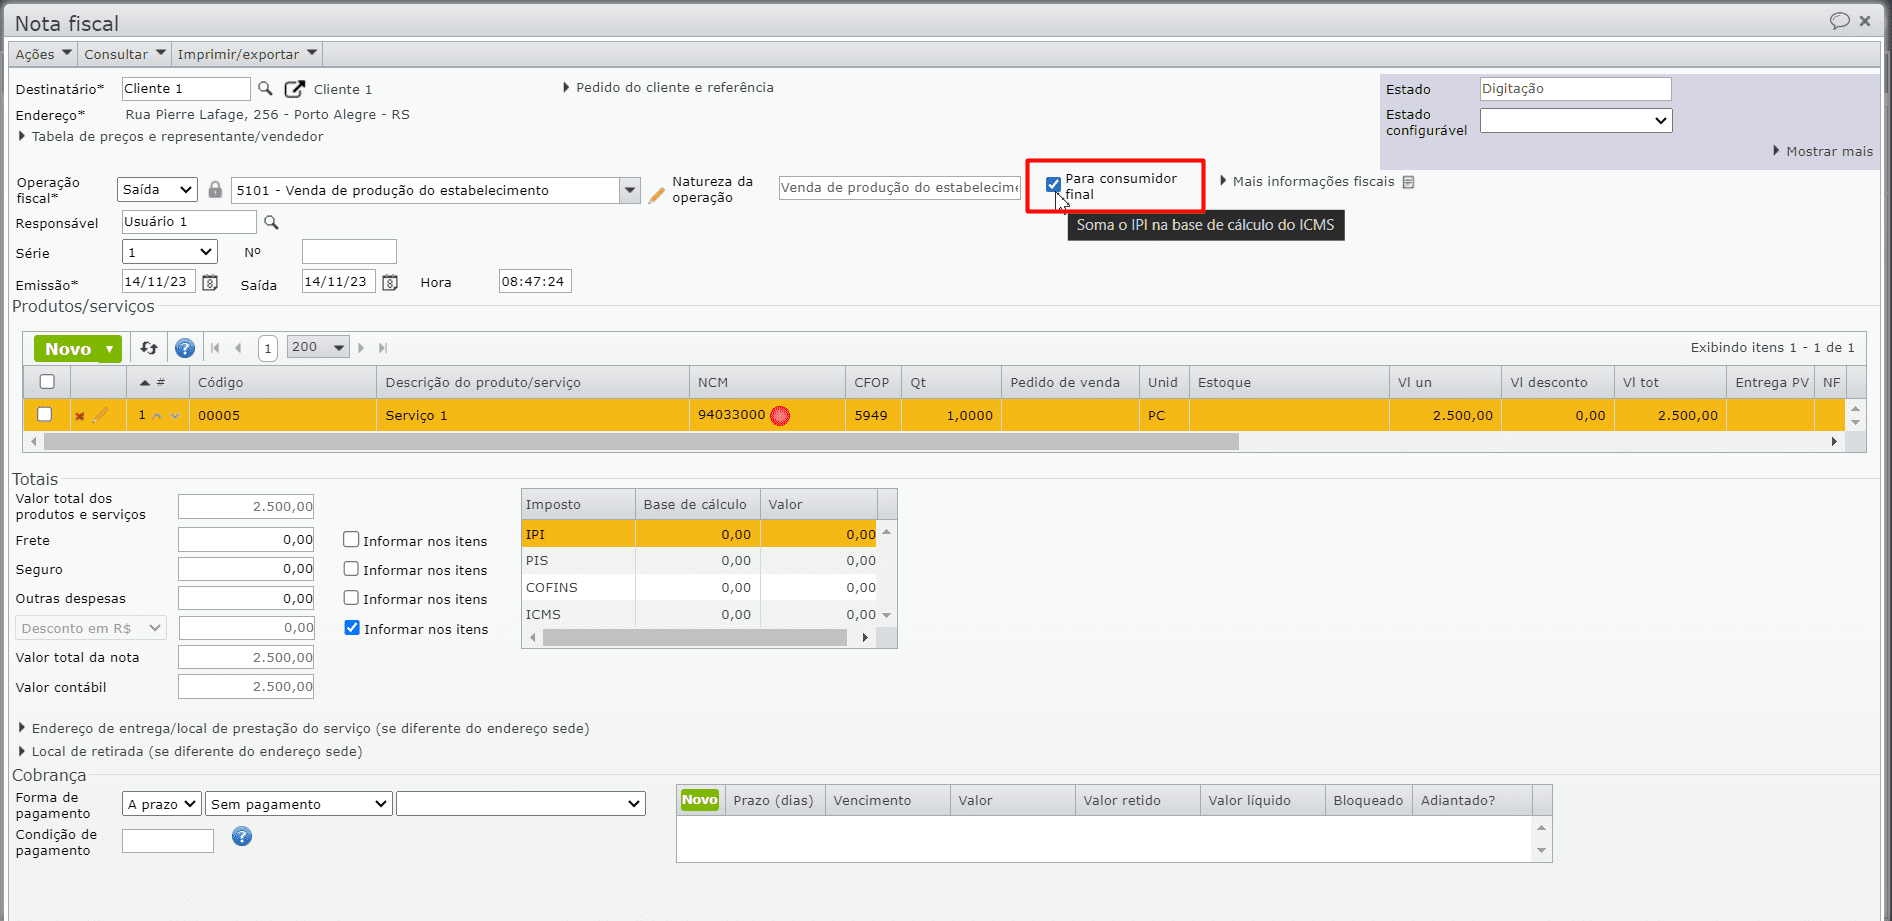Go to the previous page of products
The image size is (1892, 921).
(x=238, y=348)
